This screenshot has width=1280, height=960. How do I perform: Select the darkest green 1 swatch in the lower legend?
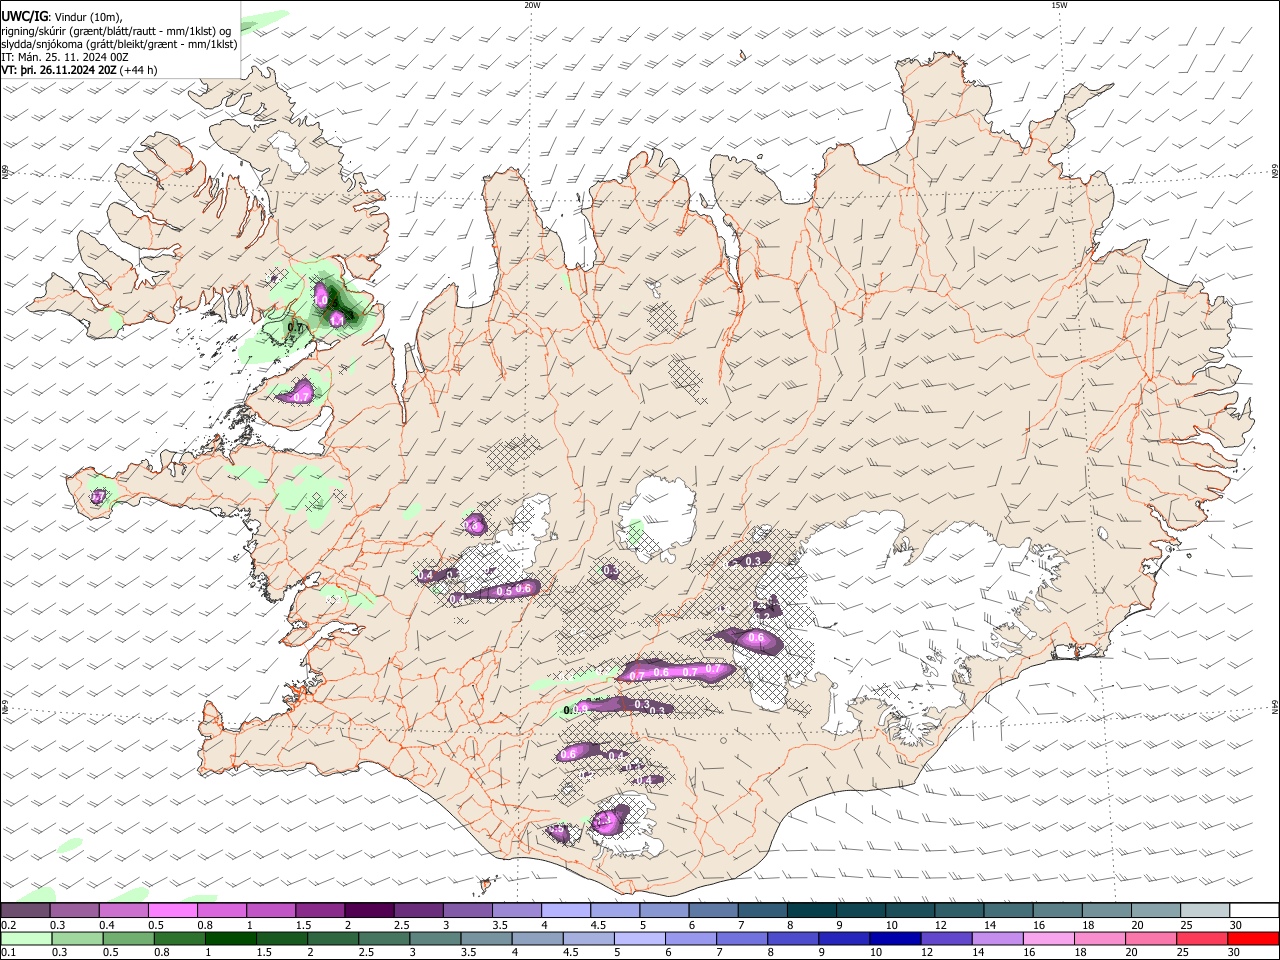tap(230, 939)
